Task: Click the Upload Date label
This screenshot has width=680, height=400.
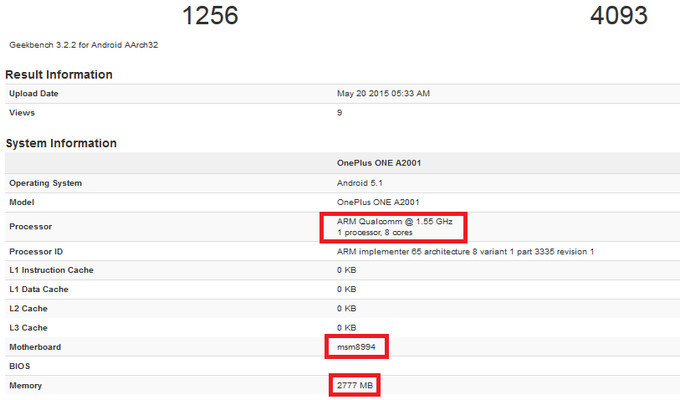Action: (x=34, y=94)
